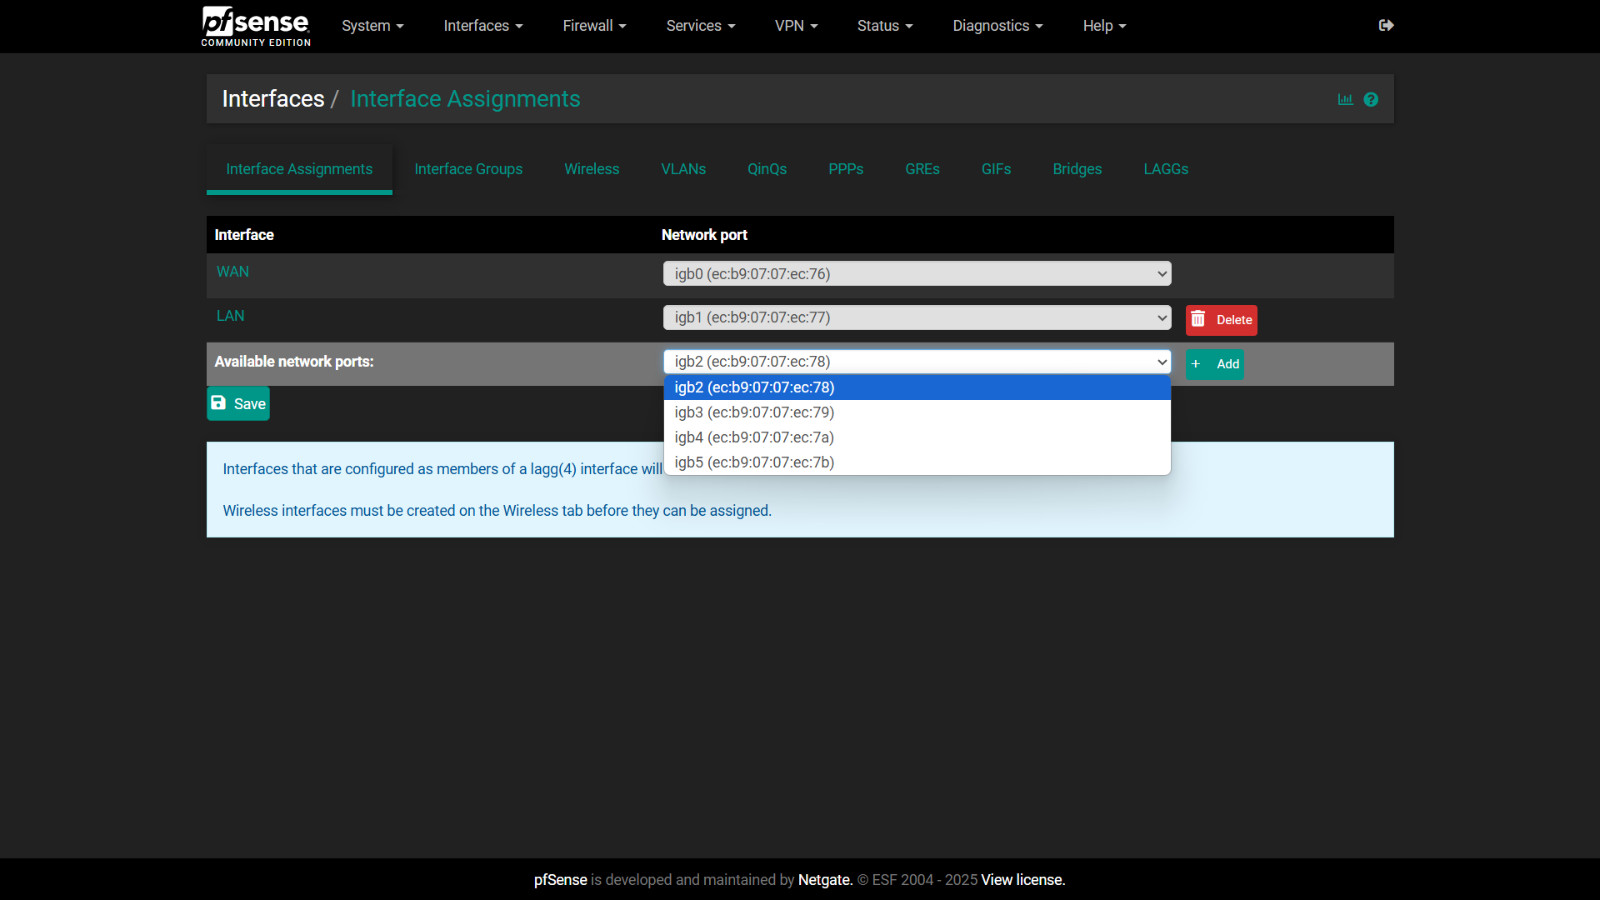The width and height of the screenshot is (1600, 900).
Task: Open the WAN network port dropdown
Action: pos(915,273)
